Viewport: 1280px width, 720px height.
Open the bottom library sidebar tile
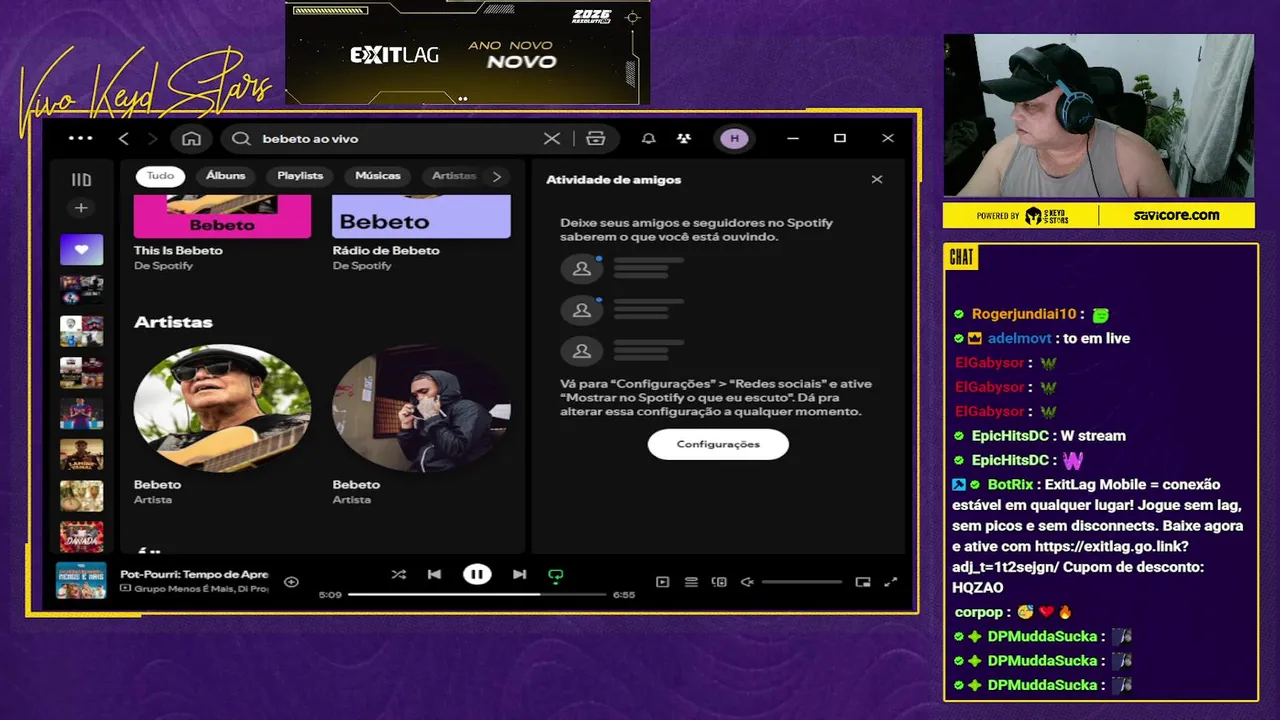point(81,537)
